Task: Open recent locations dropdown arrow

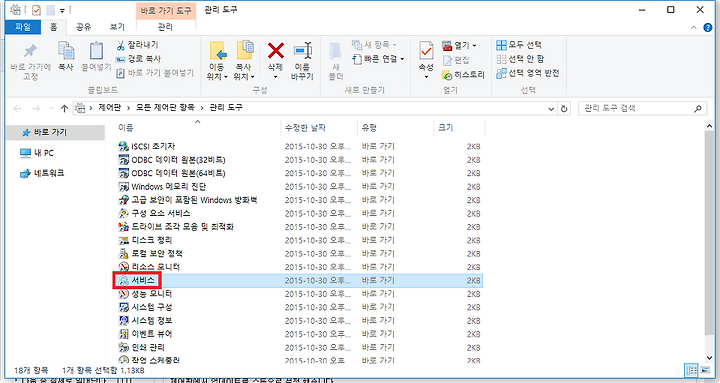Action: (51, 108)
